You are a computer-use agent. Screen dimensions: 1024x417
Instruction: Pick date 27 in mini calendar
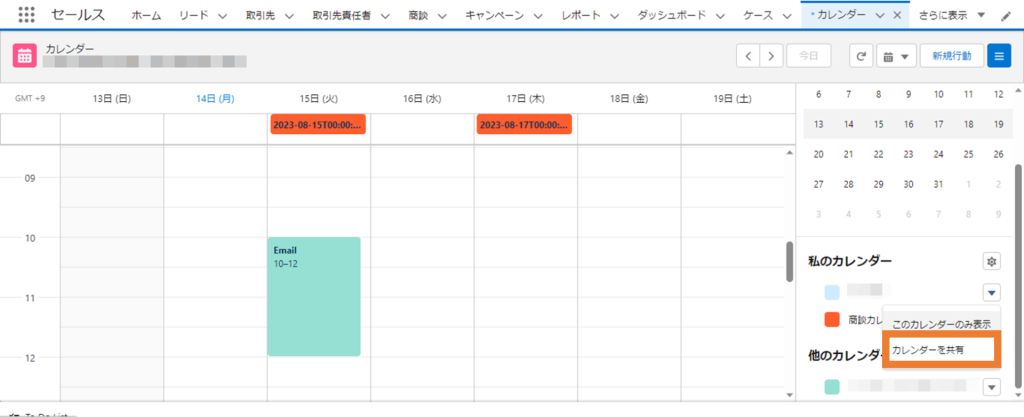point(818,185)
